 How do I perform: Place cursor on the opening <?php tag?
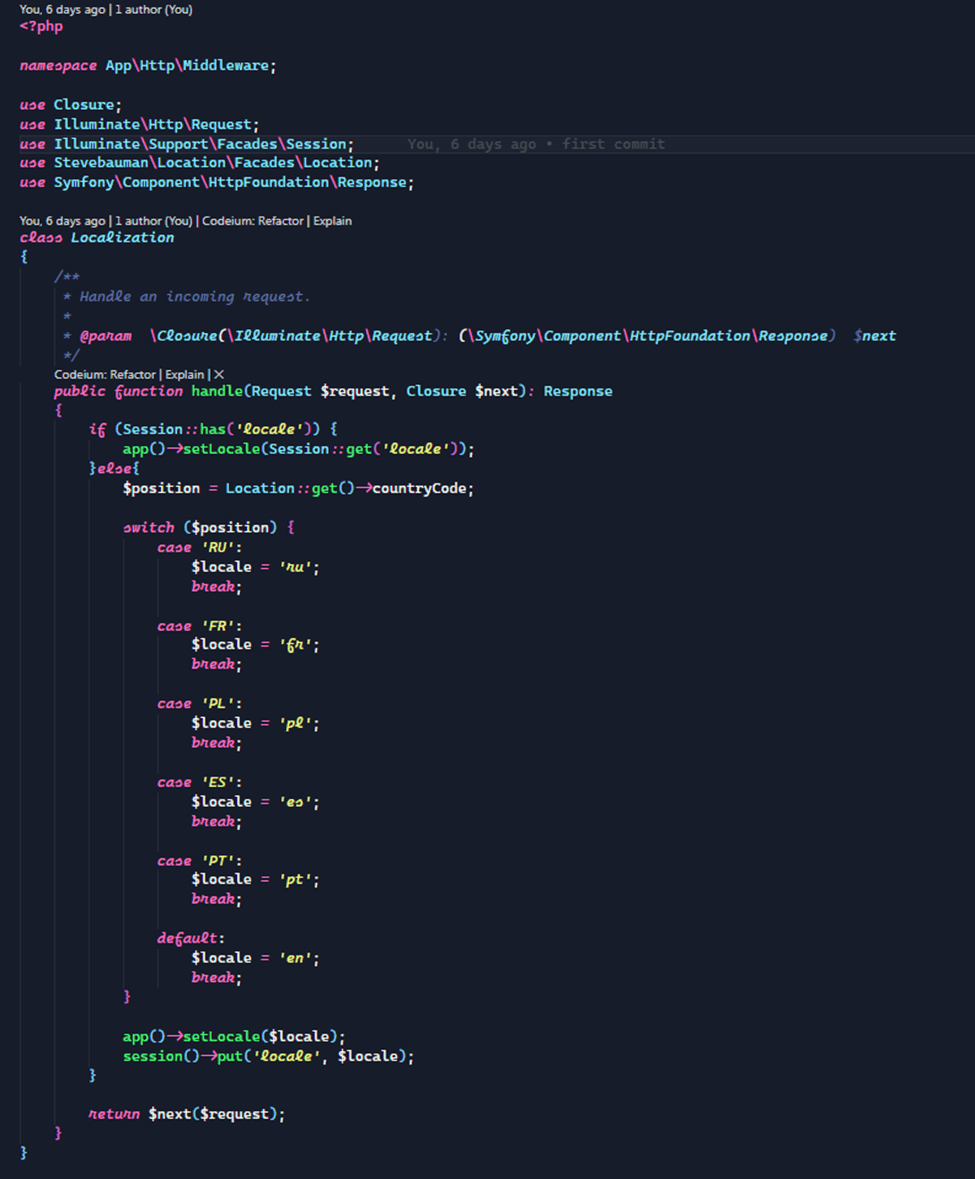pyautogui.click(x=41, y=26)
